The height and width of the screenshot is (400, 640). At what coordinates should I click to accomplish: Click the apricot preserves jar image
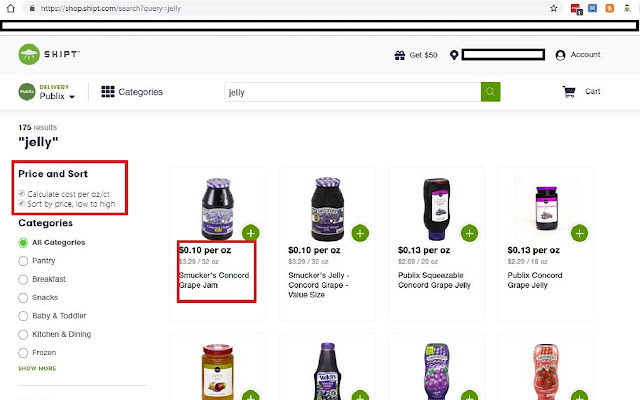218,372
